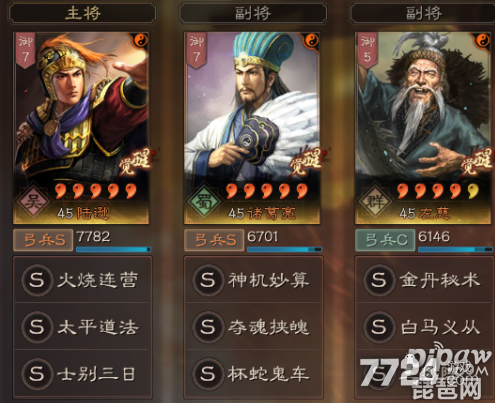Image resolution: width=495 pixels, height=403 pixels.
Task: Open the 神机妙算 skill entry
Action: (253, 279)
